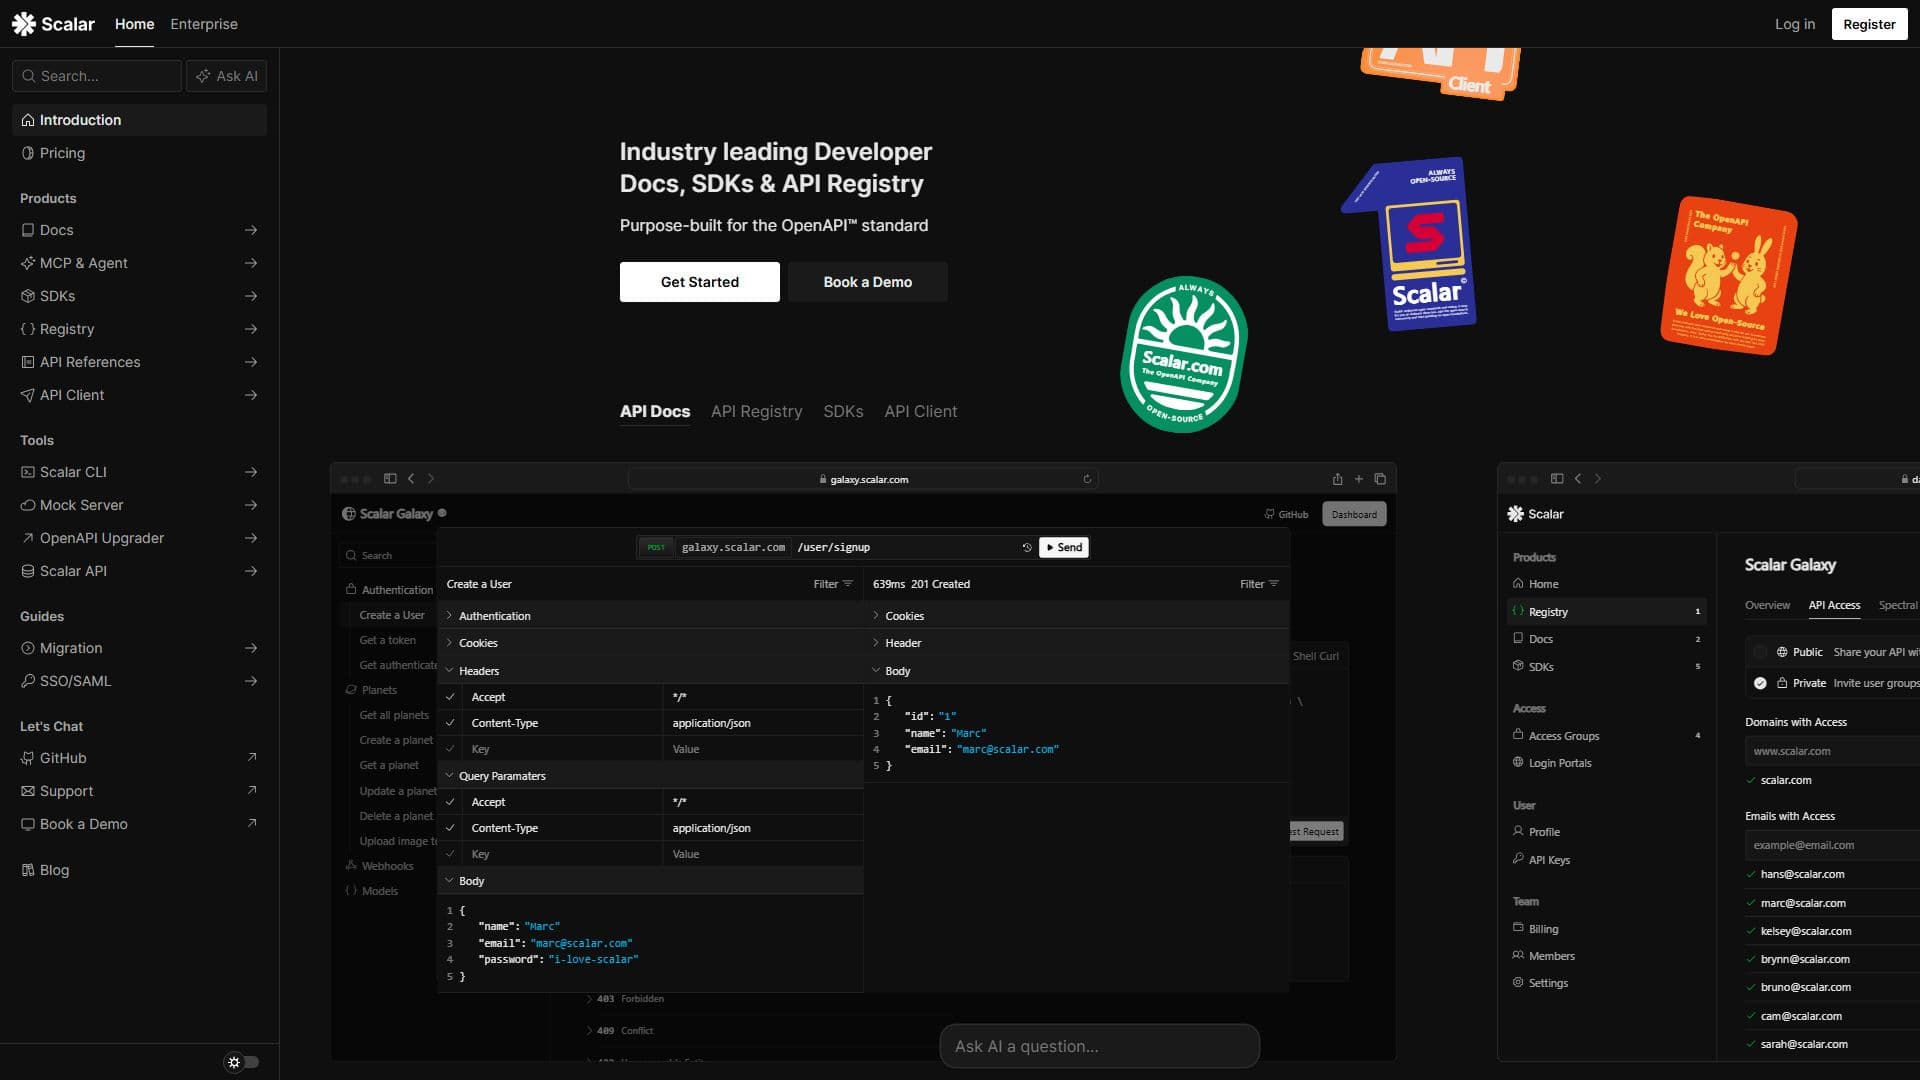Screen dimensions: 1920x1080
Task: Click the browser reload icon in address bar
Action: [1087, 480]
